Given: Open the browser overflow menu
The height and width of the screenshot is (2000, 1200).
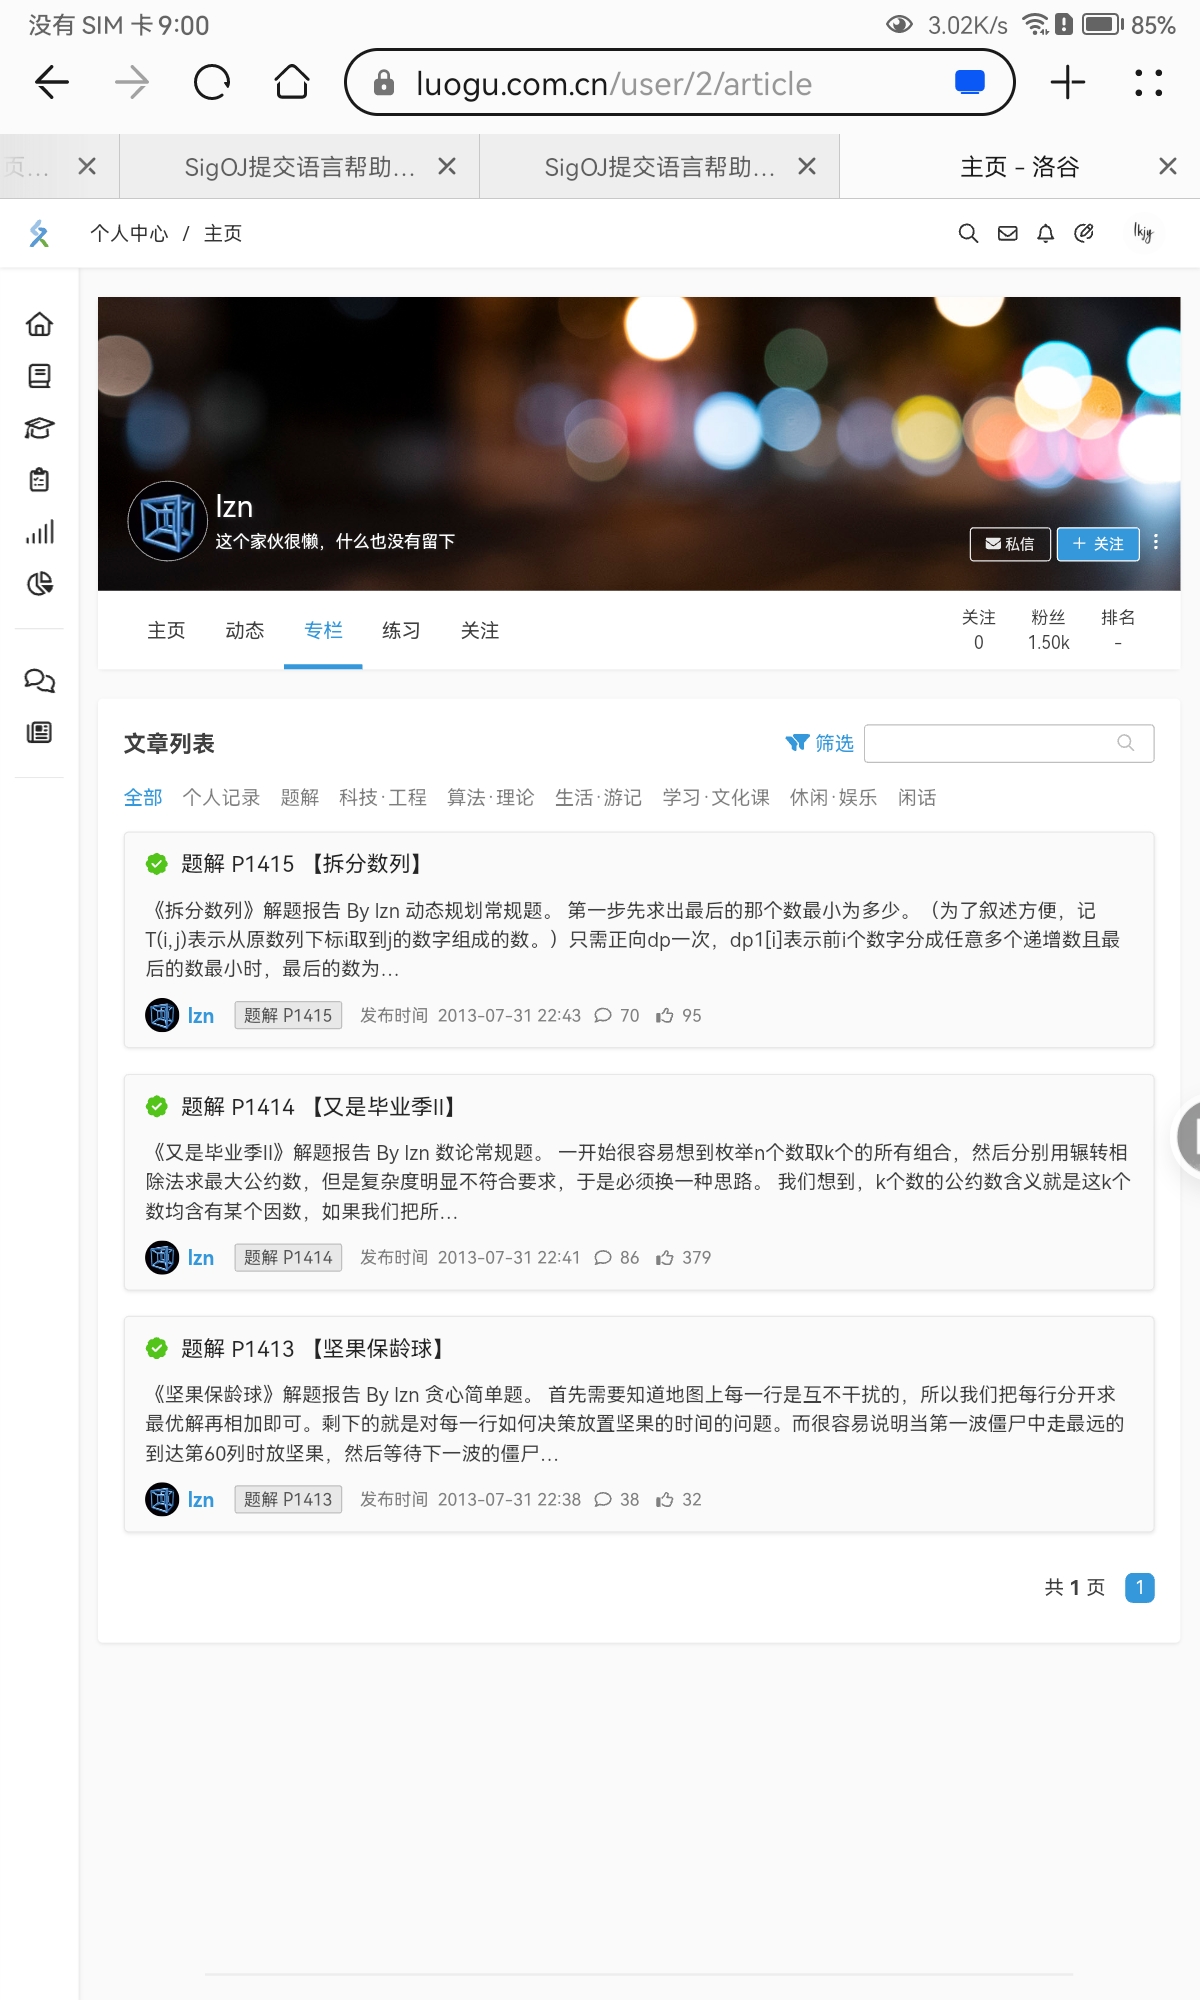Looking at the screenshot, I should [1148, 83].
